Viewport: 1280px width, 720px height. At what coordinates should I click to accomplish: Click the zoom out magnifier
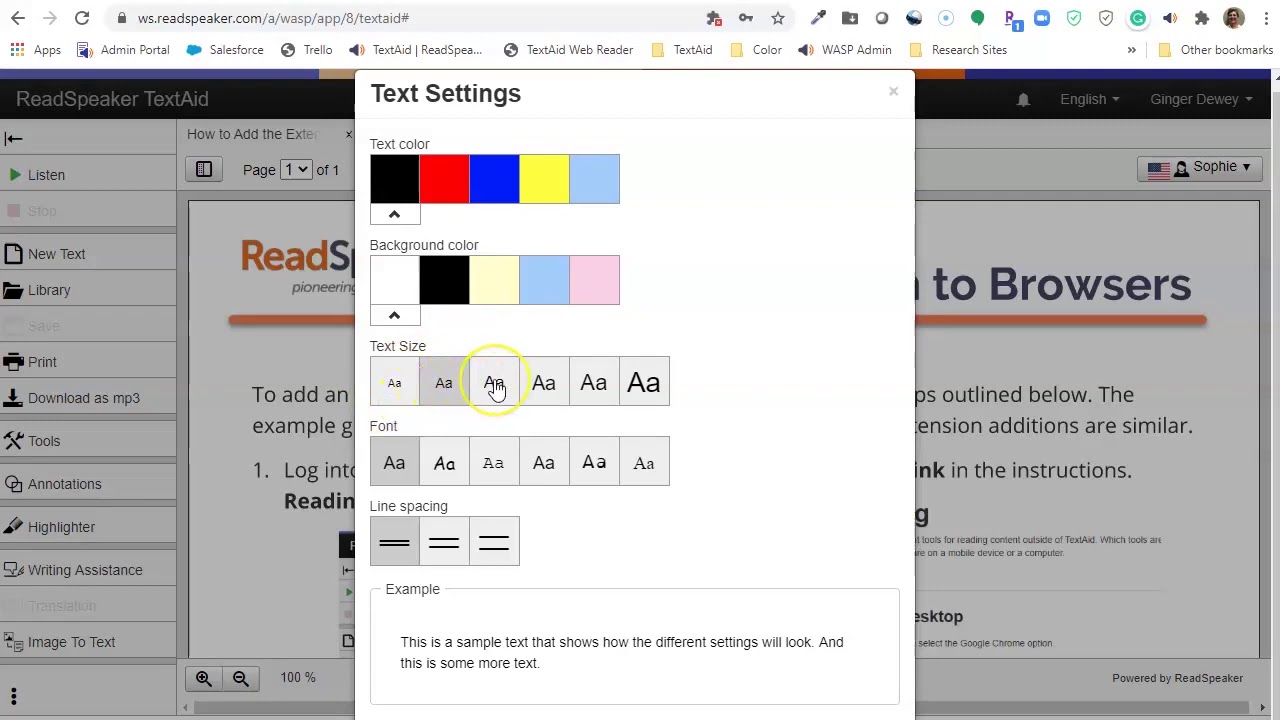click(x=241, y=678)
